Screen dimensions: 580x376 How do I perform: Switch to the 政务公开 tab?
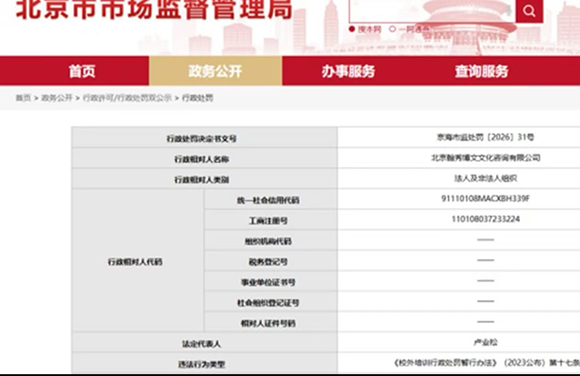(215, 71)
